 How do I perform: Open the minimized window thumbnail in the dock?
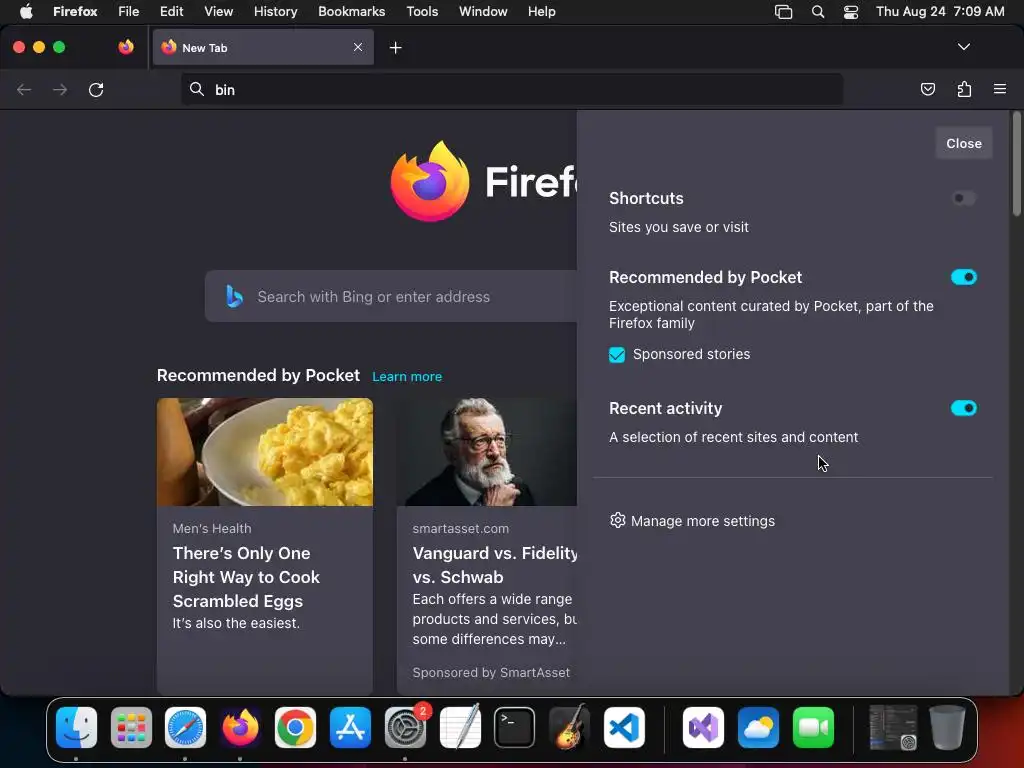pos(893,727)
